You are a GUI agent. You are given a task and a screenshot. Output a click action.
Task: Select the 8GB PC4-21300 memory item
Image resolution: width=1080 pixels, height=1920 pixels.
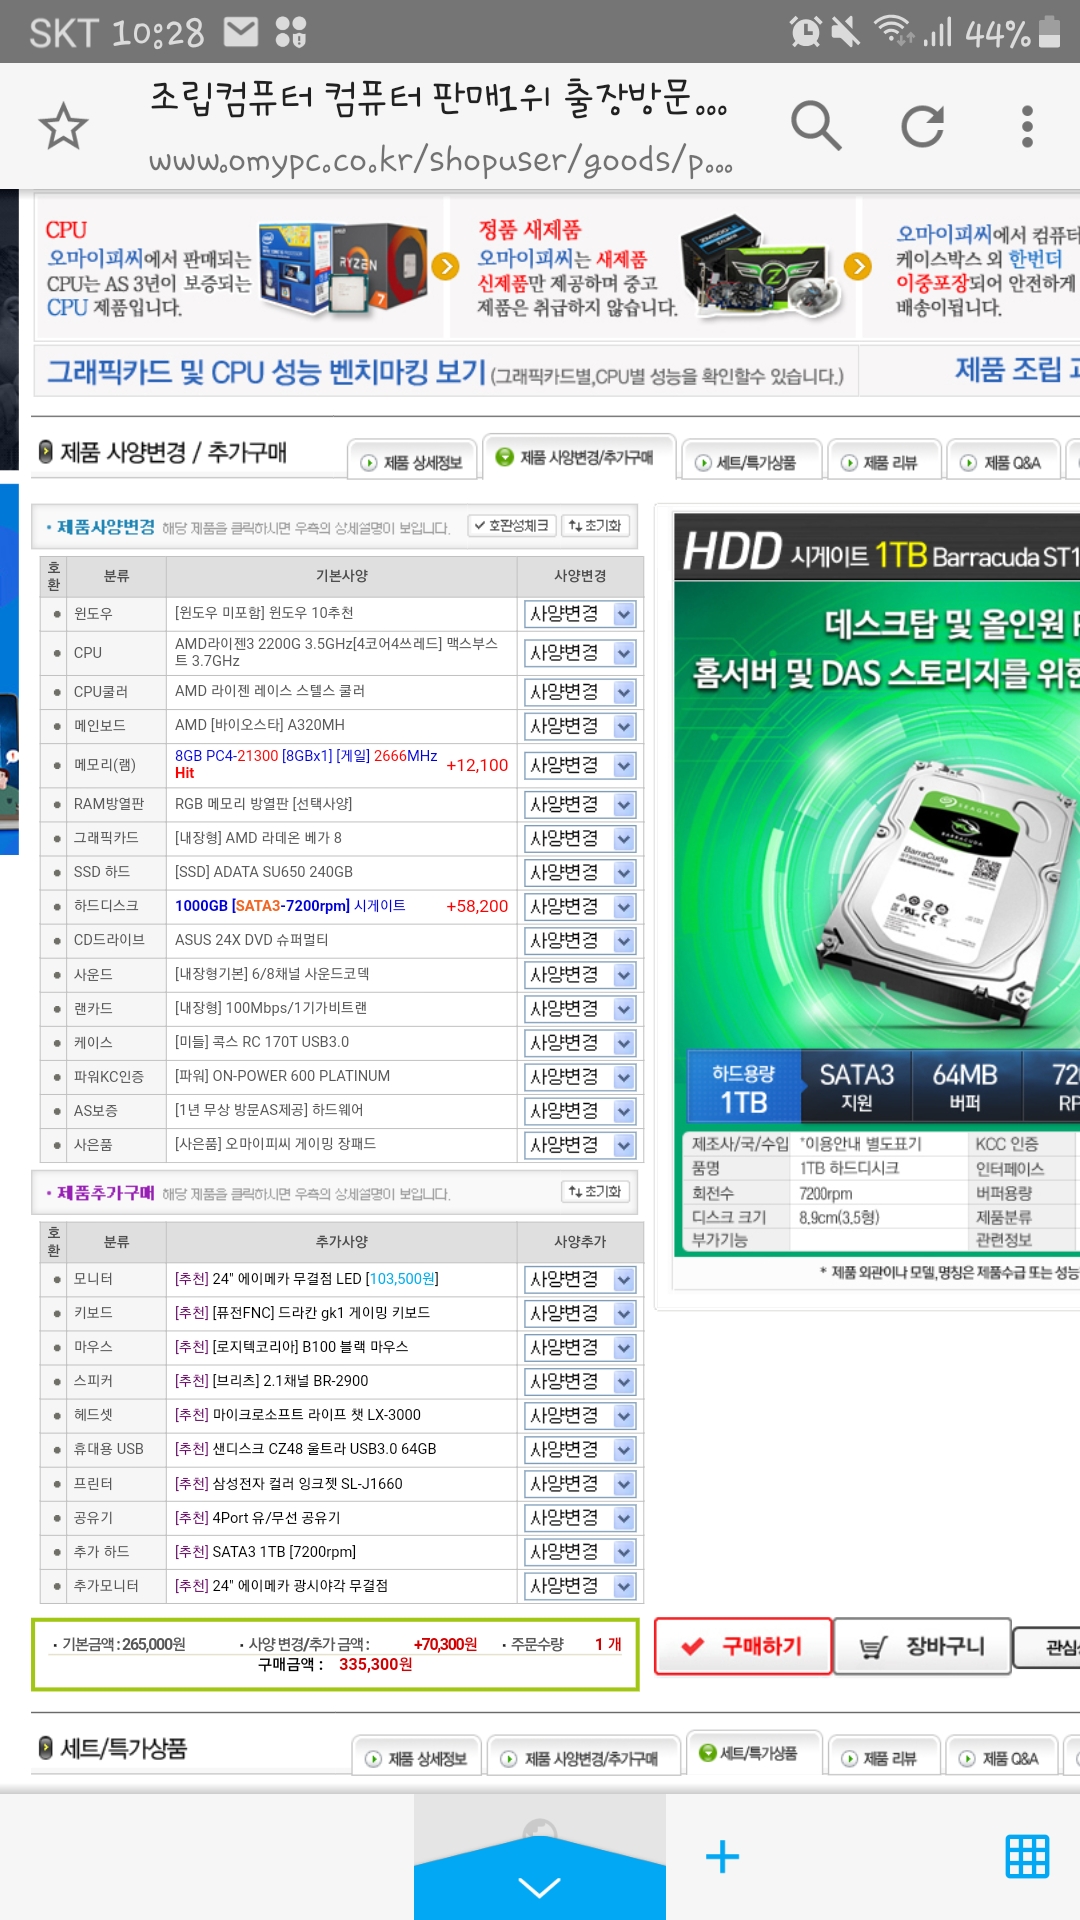(x=306, y=764)
